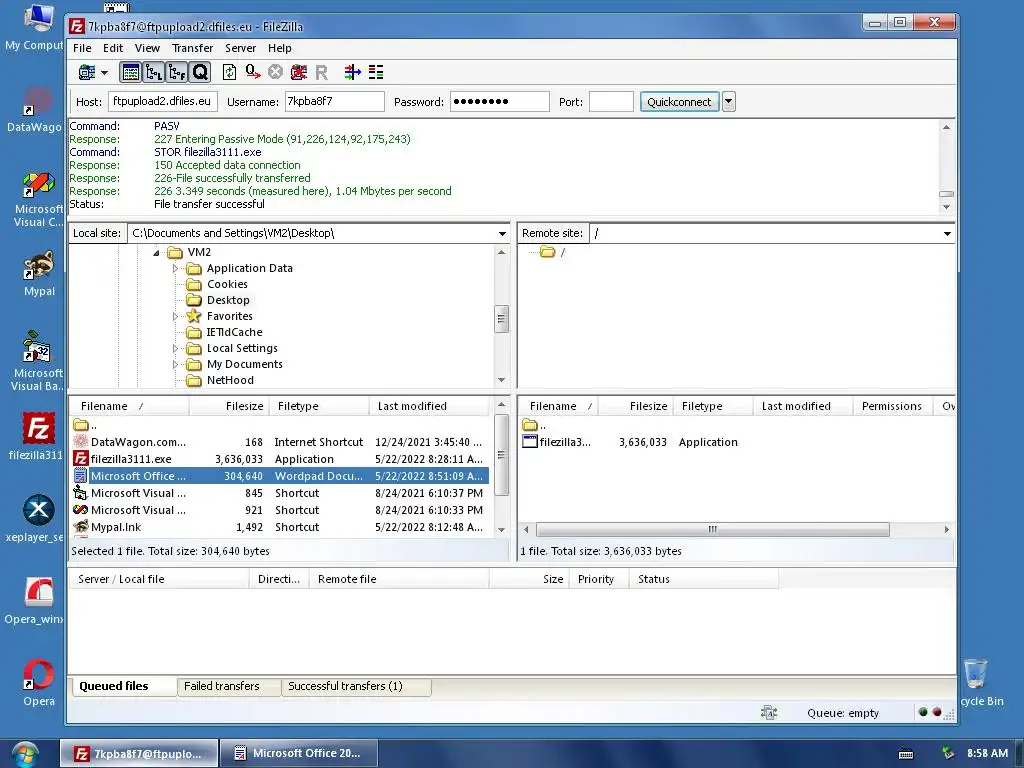Open the Site Manager dropdown arrow
1024x768 pixels.
(104, 72)
